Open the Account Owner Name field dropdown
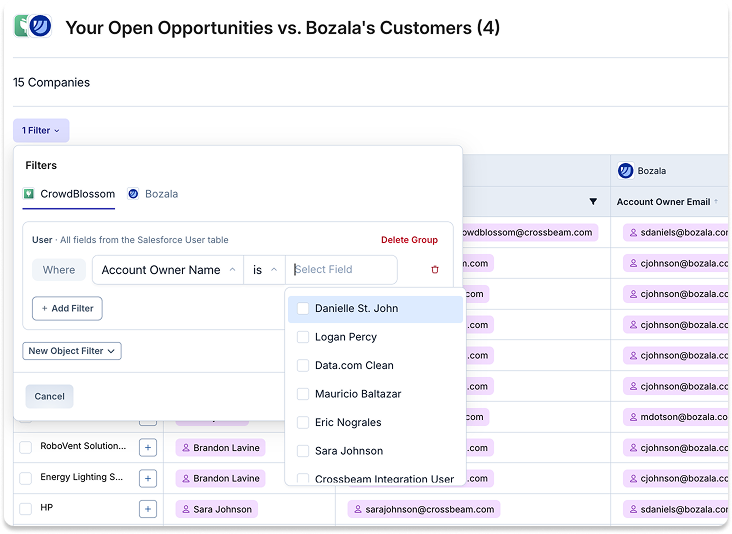 pos(168,270)
